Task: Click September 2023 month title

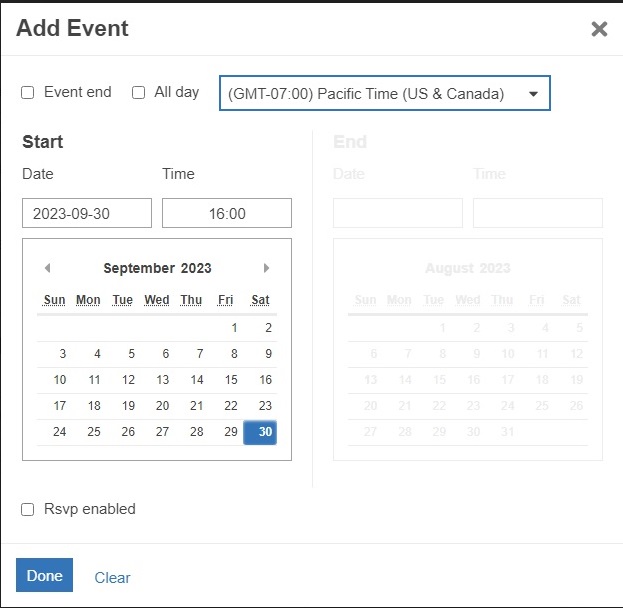Action: (157, 268)
